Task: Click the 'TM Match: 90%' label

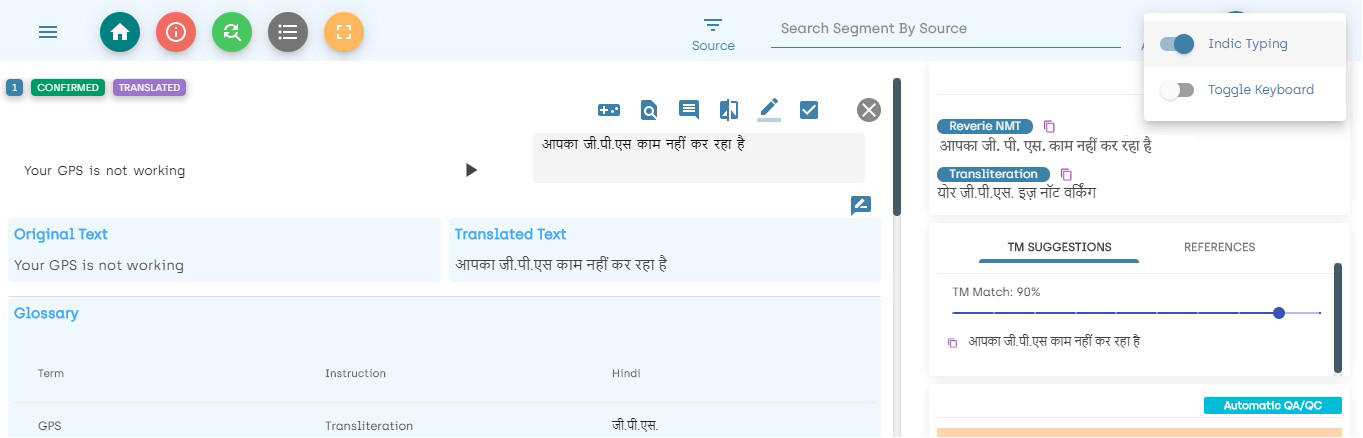Action: [996, 292]
